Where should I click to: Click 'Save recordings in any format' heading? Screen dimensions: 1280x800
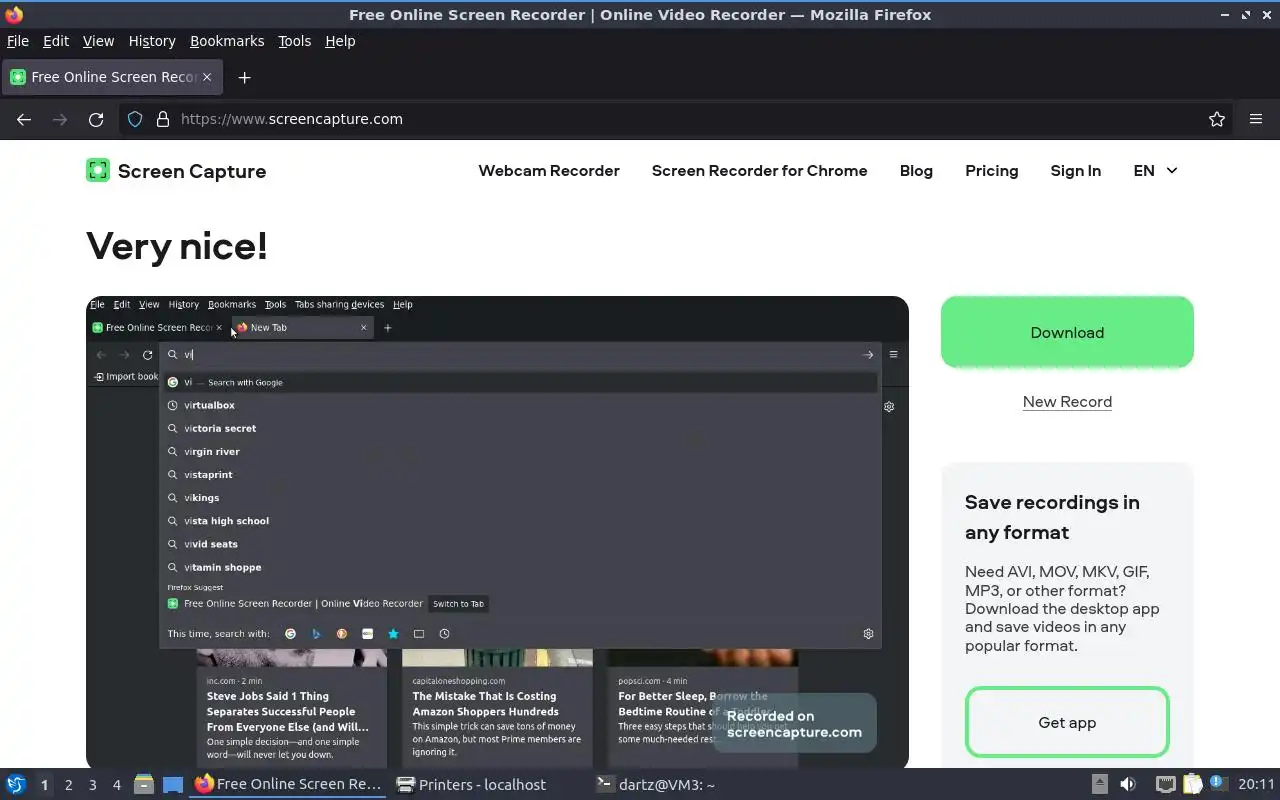(1052, 517)
